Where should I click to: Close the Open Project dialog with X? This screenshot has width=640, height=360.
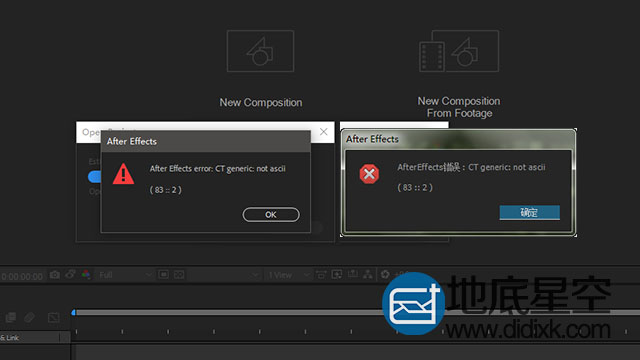[x=324, y=131]
